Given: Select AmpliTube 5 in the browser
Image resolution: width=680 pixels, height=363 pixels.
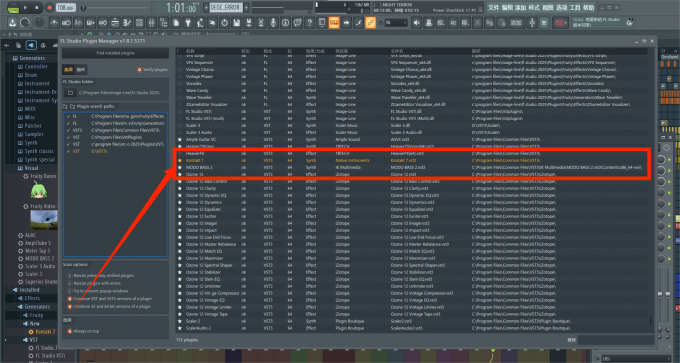Looking at the screenshot, I should click(38, 243).
